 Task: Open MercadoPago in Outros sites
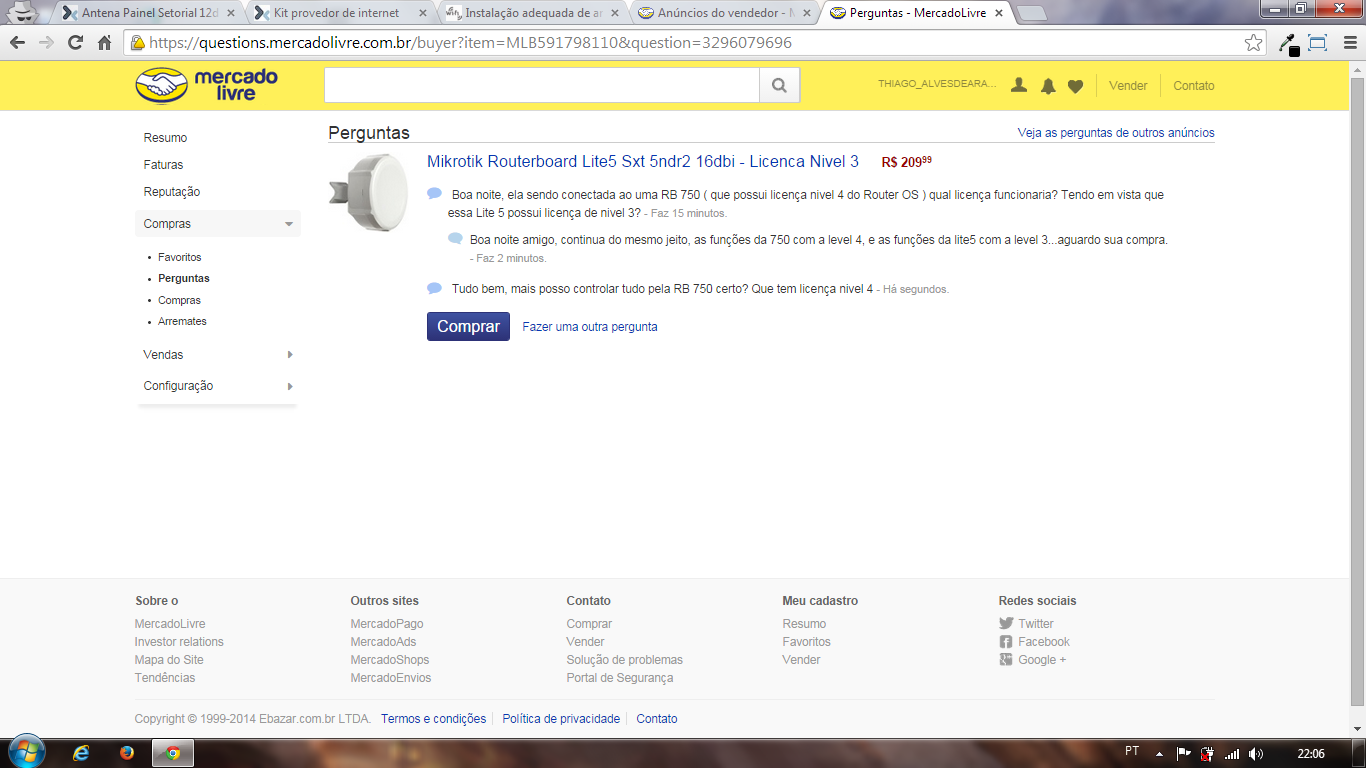[x=387, y=624]
